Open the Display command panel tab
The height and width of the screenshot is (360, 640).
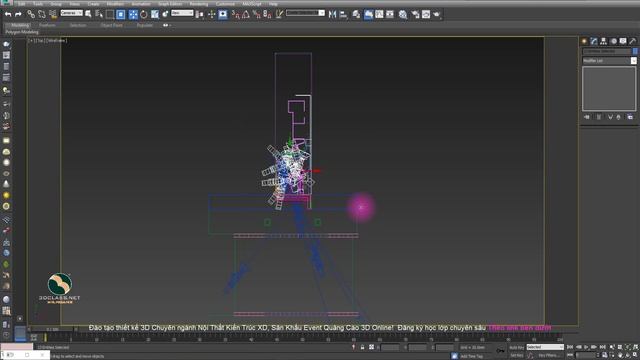623,41
